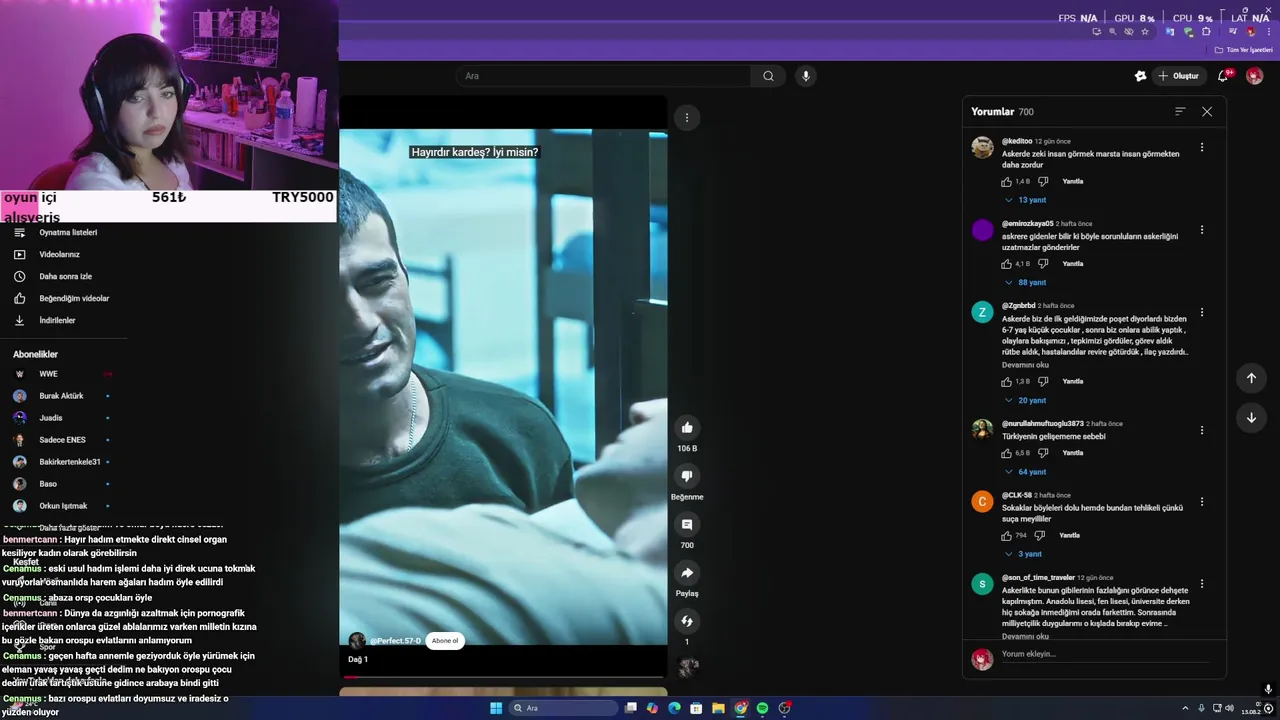Screen dimensions: 1280x720
Task: Go to the previous Short with up arrow
Action: pyautogui.click(x=1251, y=378)
